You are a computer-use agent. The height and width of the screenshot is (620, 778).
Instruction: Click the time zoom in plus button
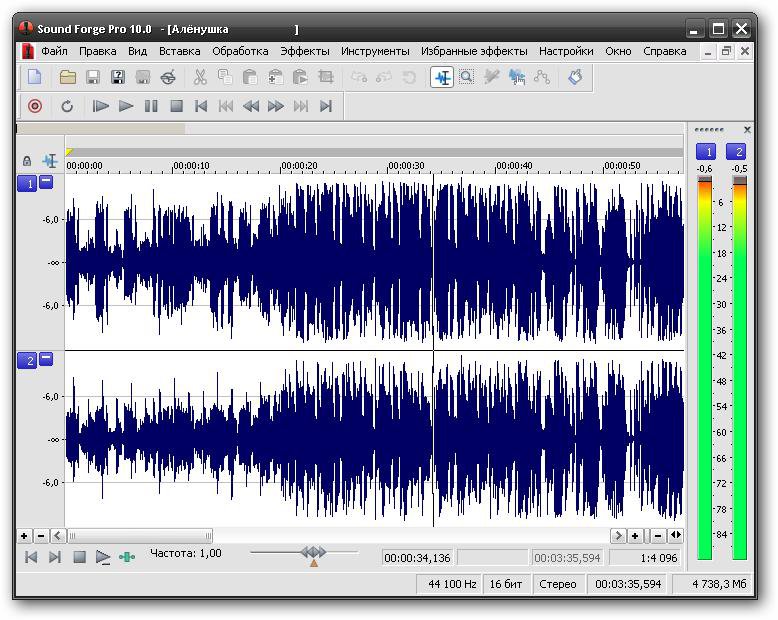click(635, 536)
